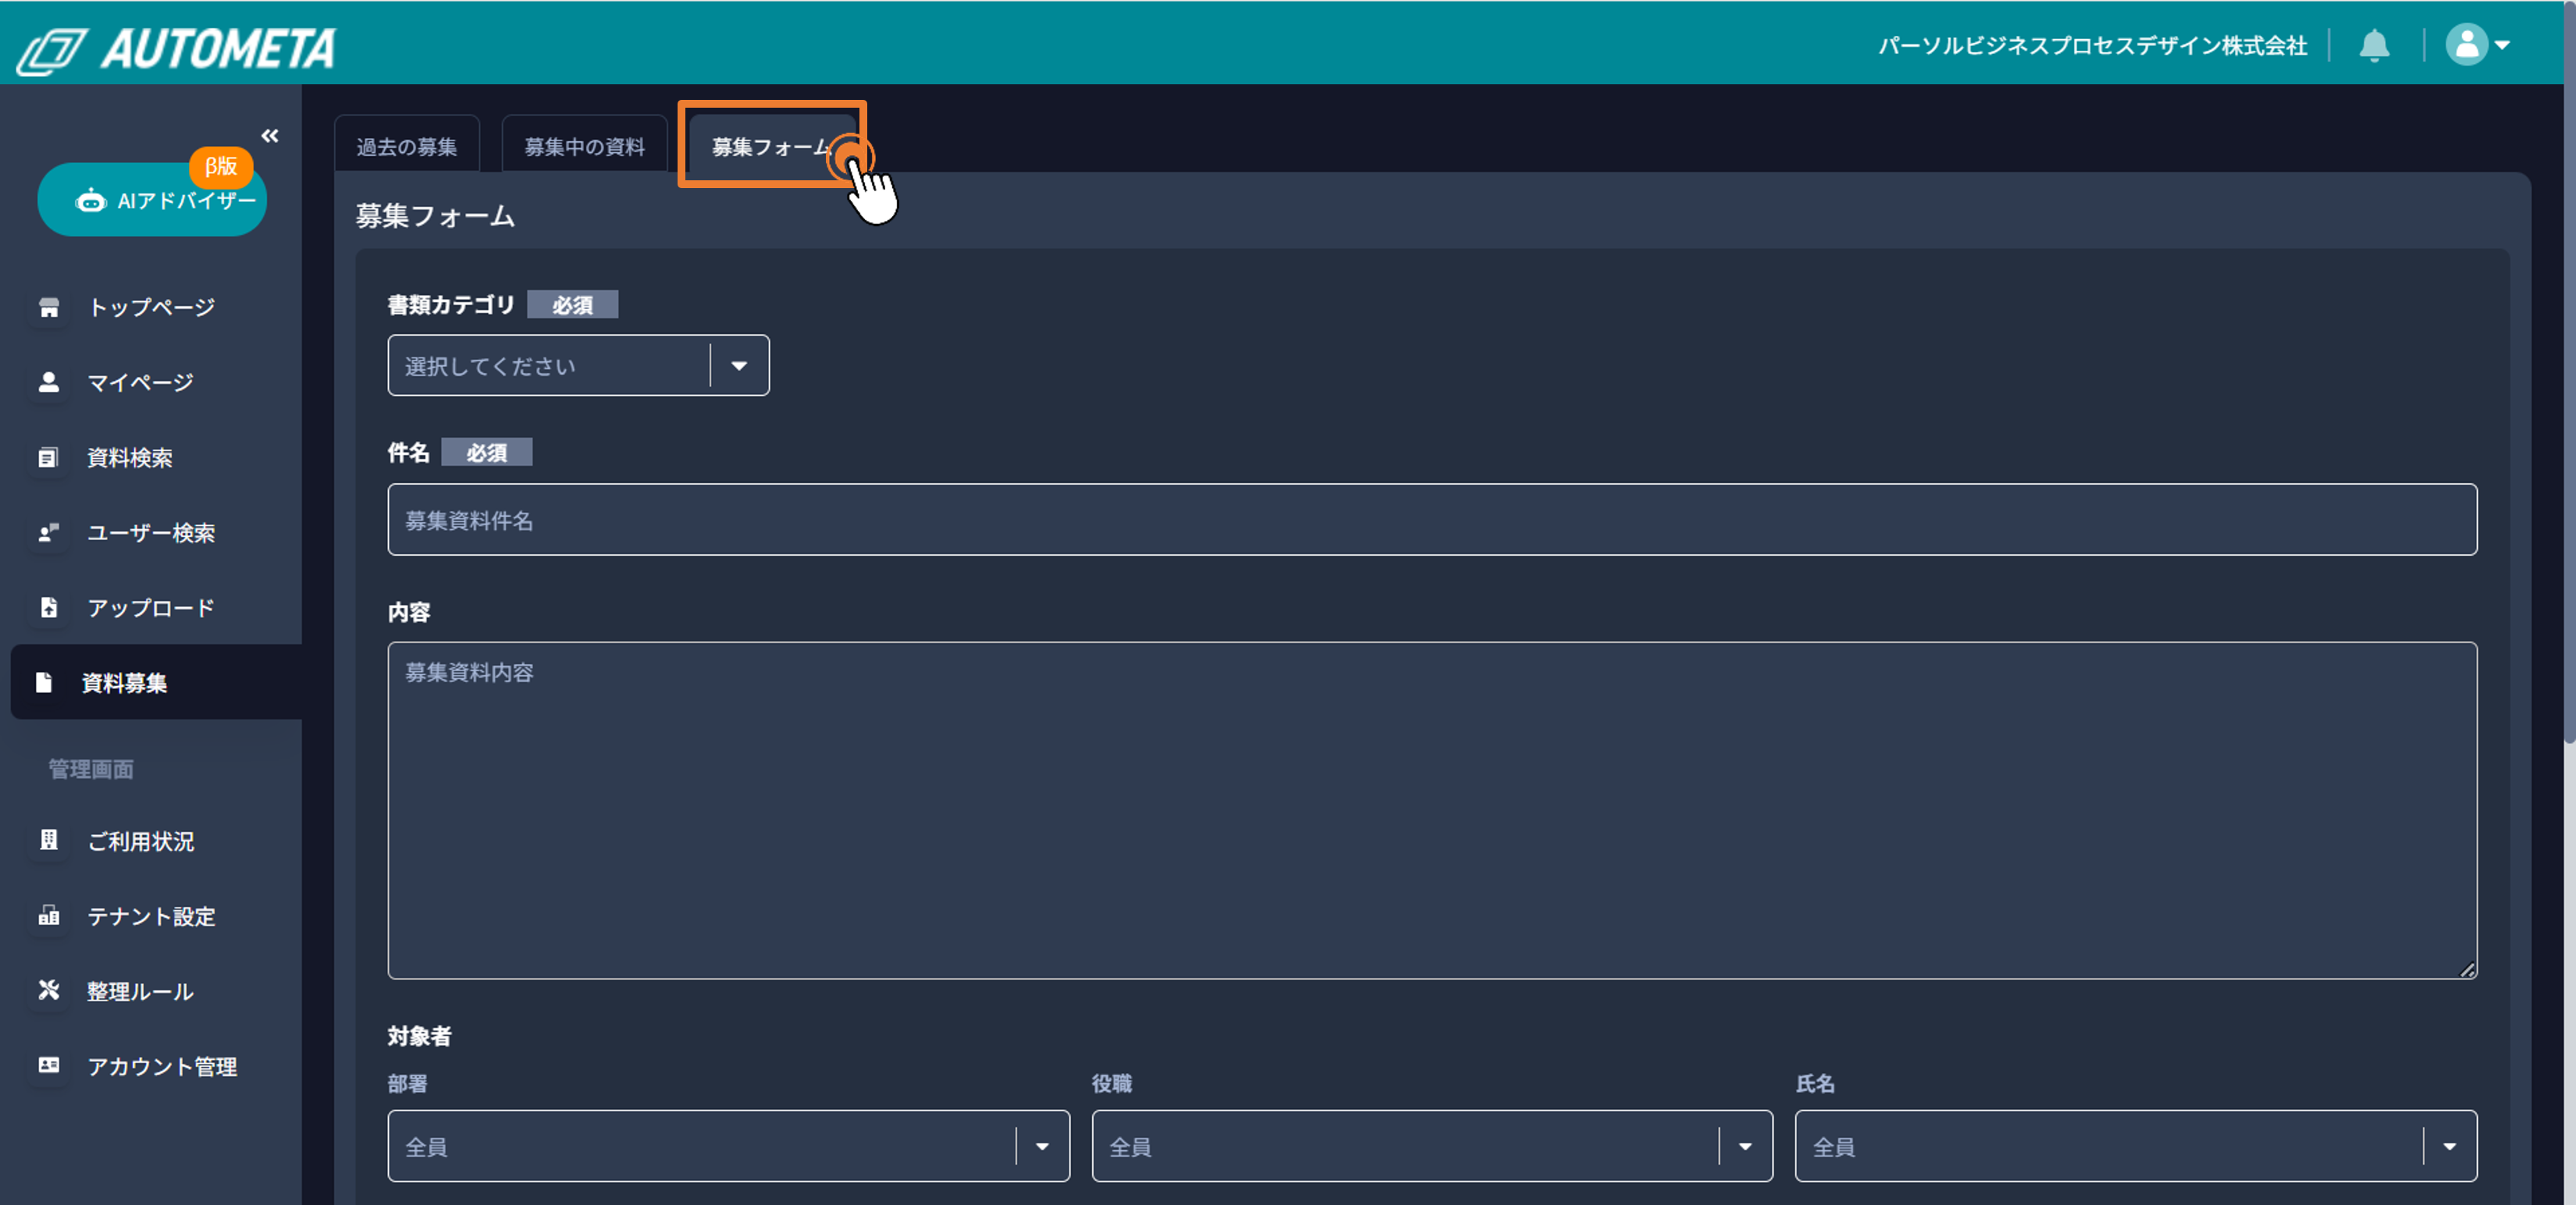Click the 整理ルール tools icon
The width and height of the screenshot is (2576, 1205).
[49, 990]
